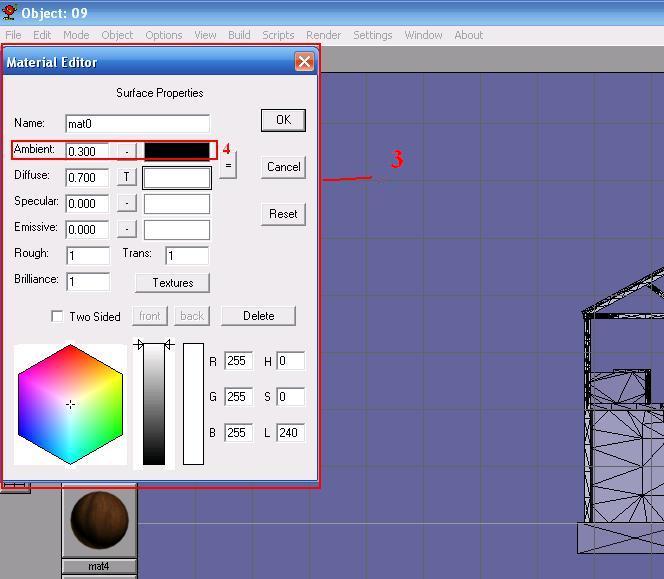The height and width of the screenshot is (579, 664).
Task: Click the Diffuse value field
Action: tap(87, 177)
